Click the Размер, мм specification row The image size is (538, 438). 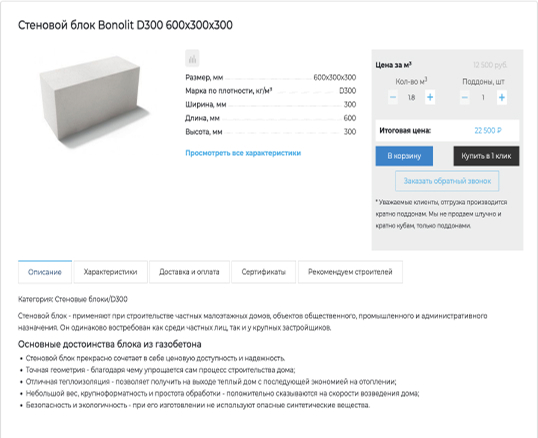click(x=270, y=78)
